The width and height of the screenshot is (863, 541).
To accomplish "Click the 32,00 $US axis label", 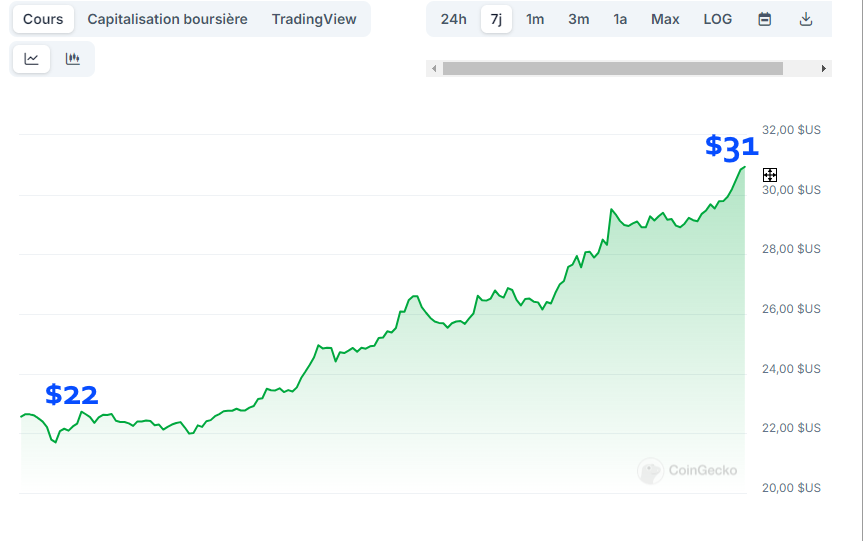I will 791,130.
